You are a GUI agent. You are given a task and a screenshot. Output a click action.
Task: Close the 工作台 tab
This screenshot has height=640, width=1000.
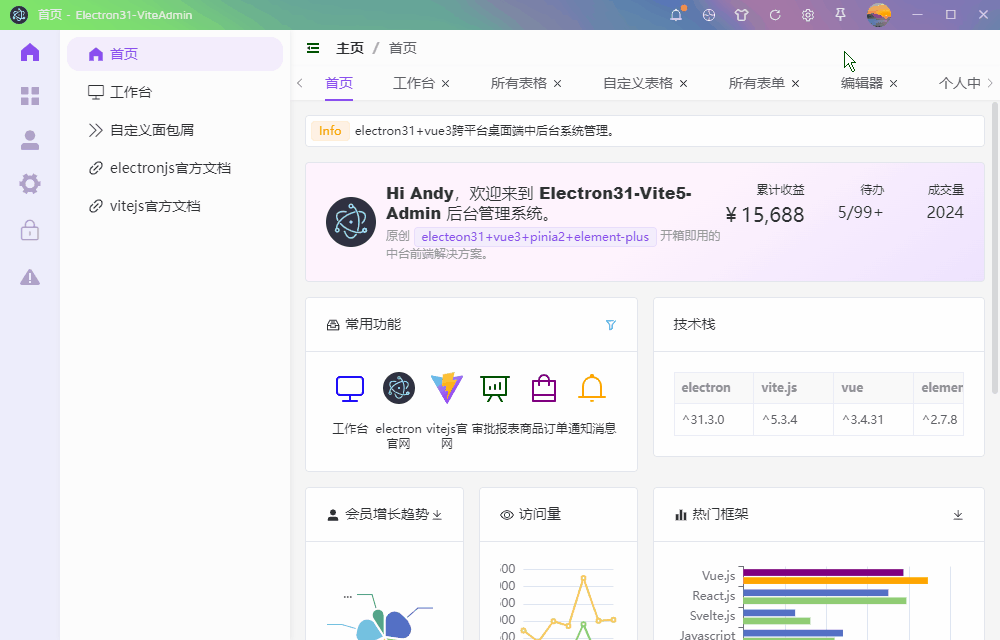[446, 84]
